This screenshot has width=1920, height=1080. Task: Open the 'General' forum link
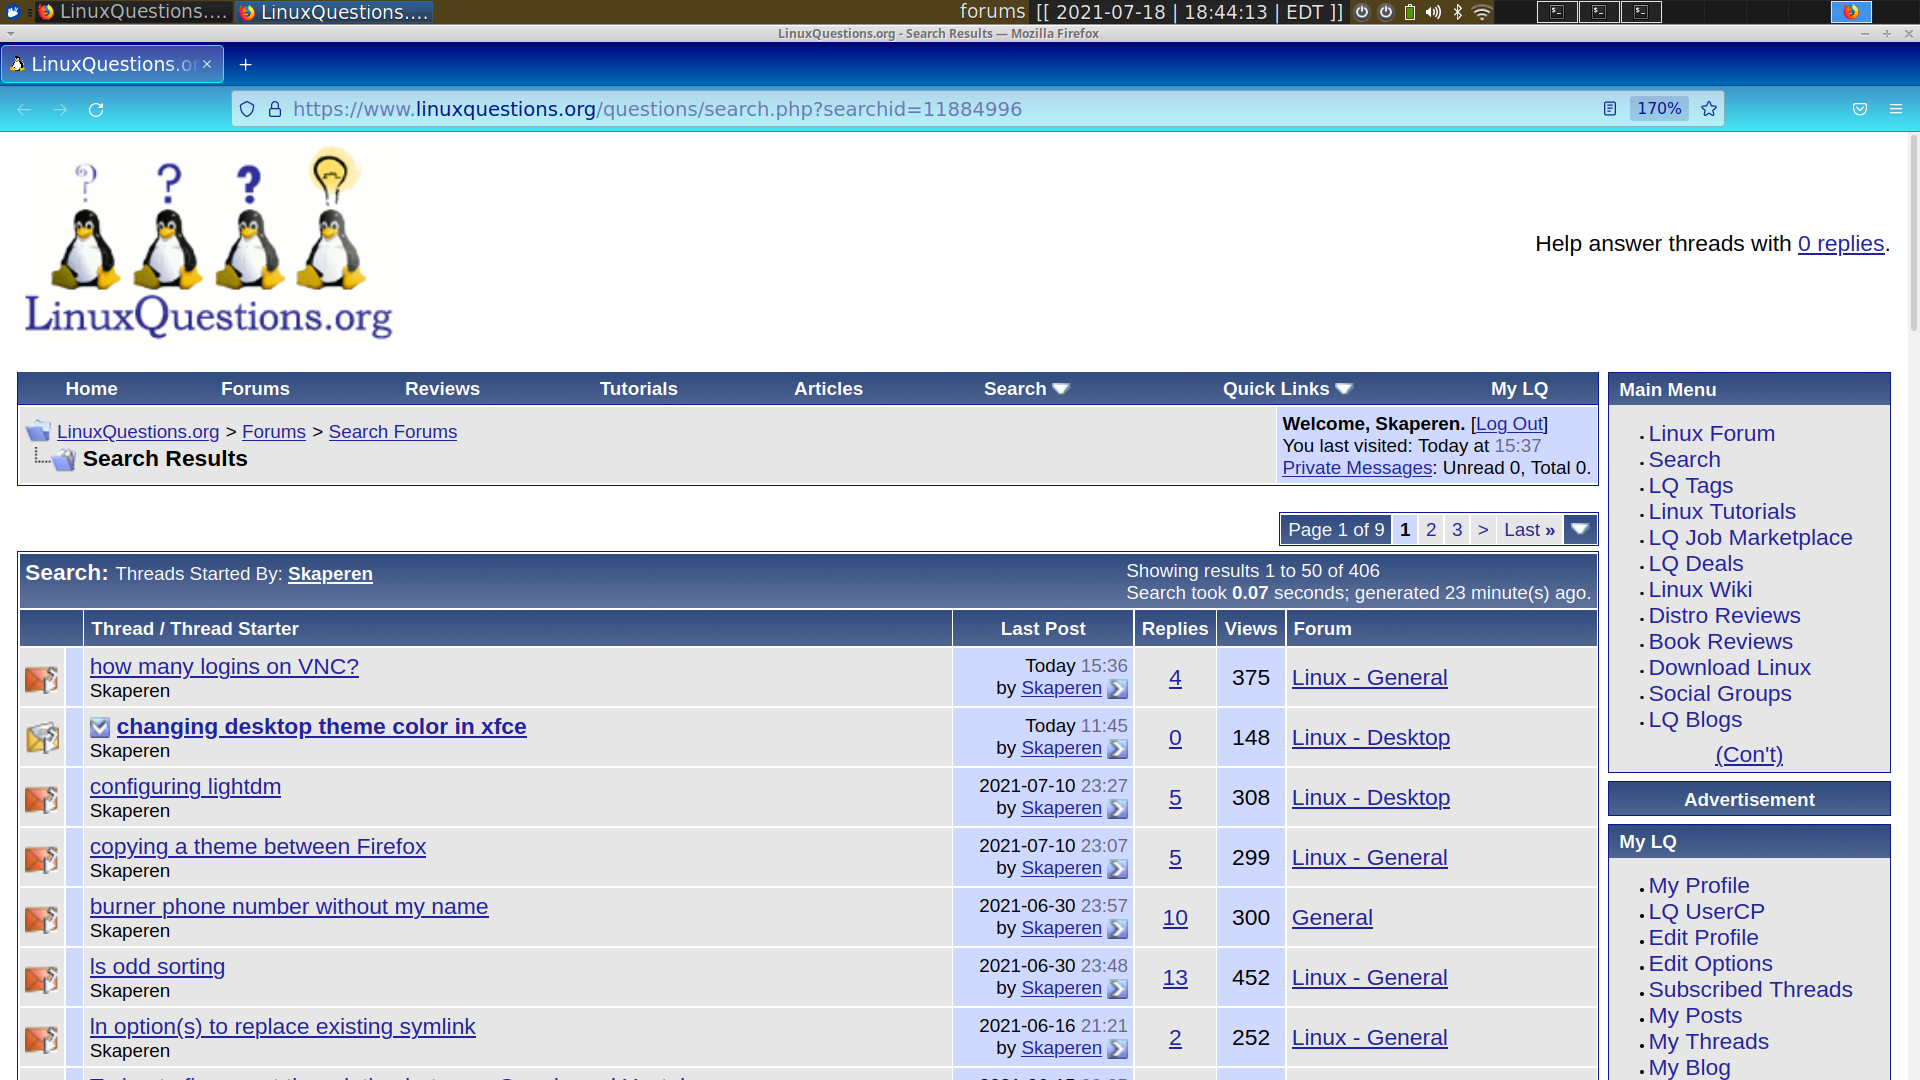point(1332,918)
